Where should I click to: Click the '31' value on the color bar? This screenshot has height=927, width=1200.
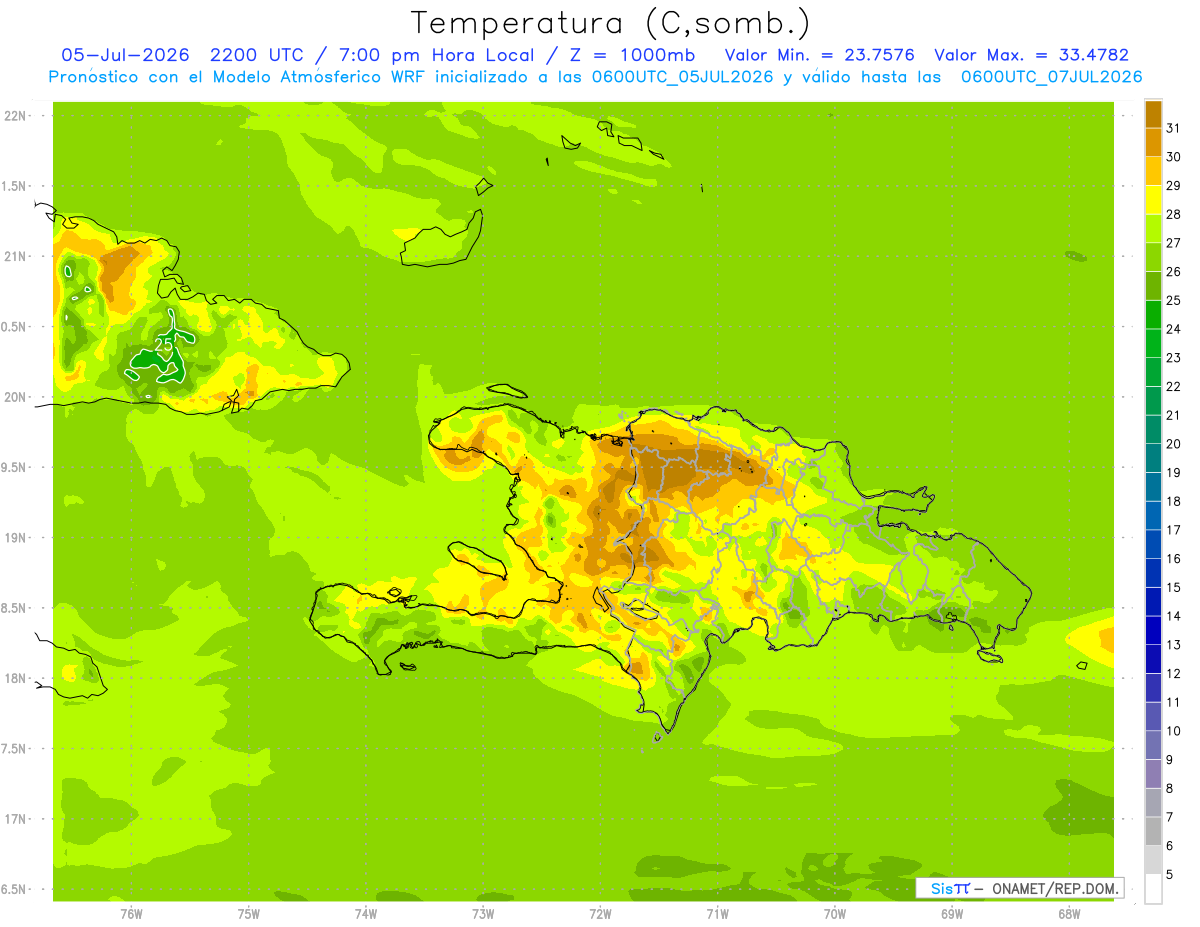(1173, 128)
